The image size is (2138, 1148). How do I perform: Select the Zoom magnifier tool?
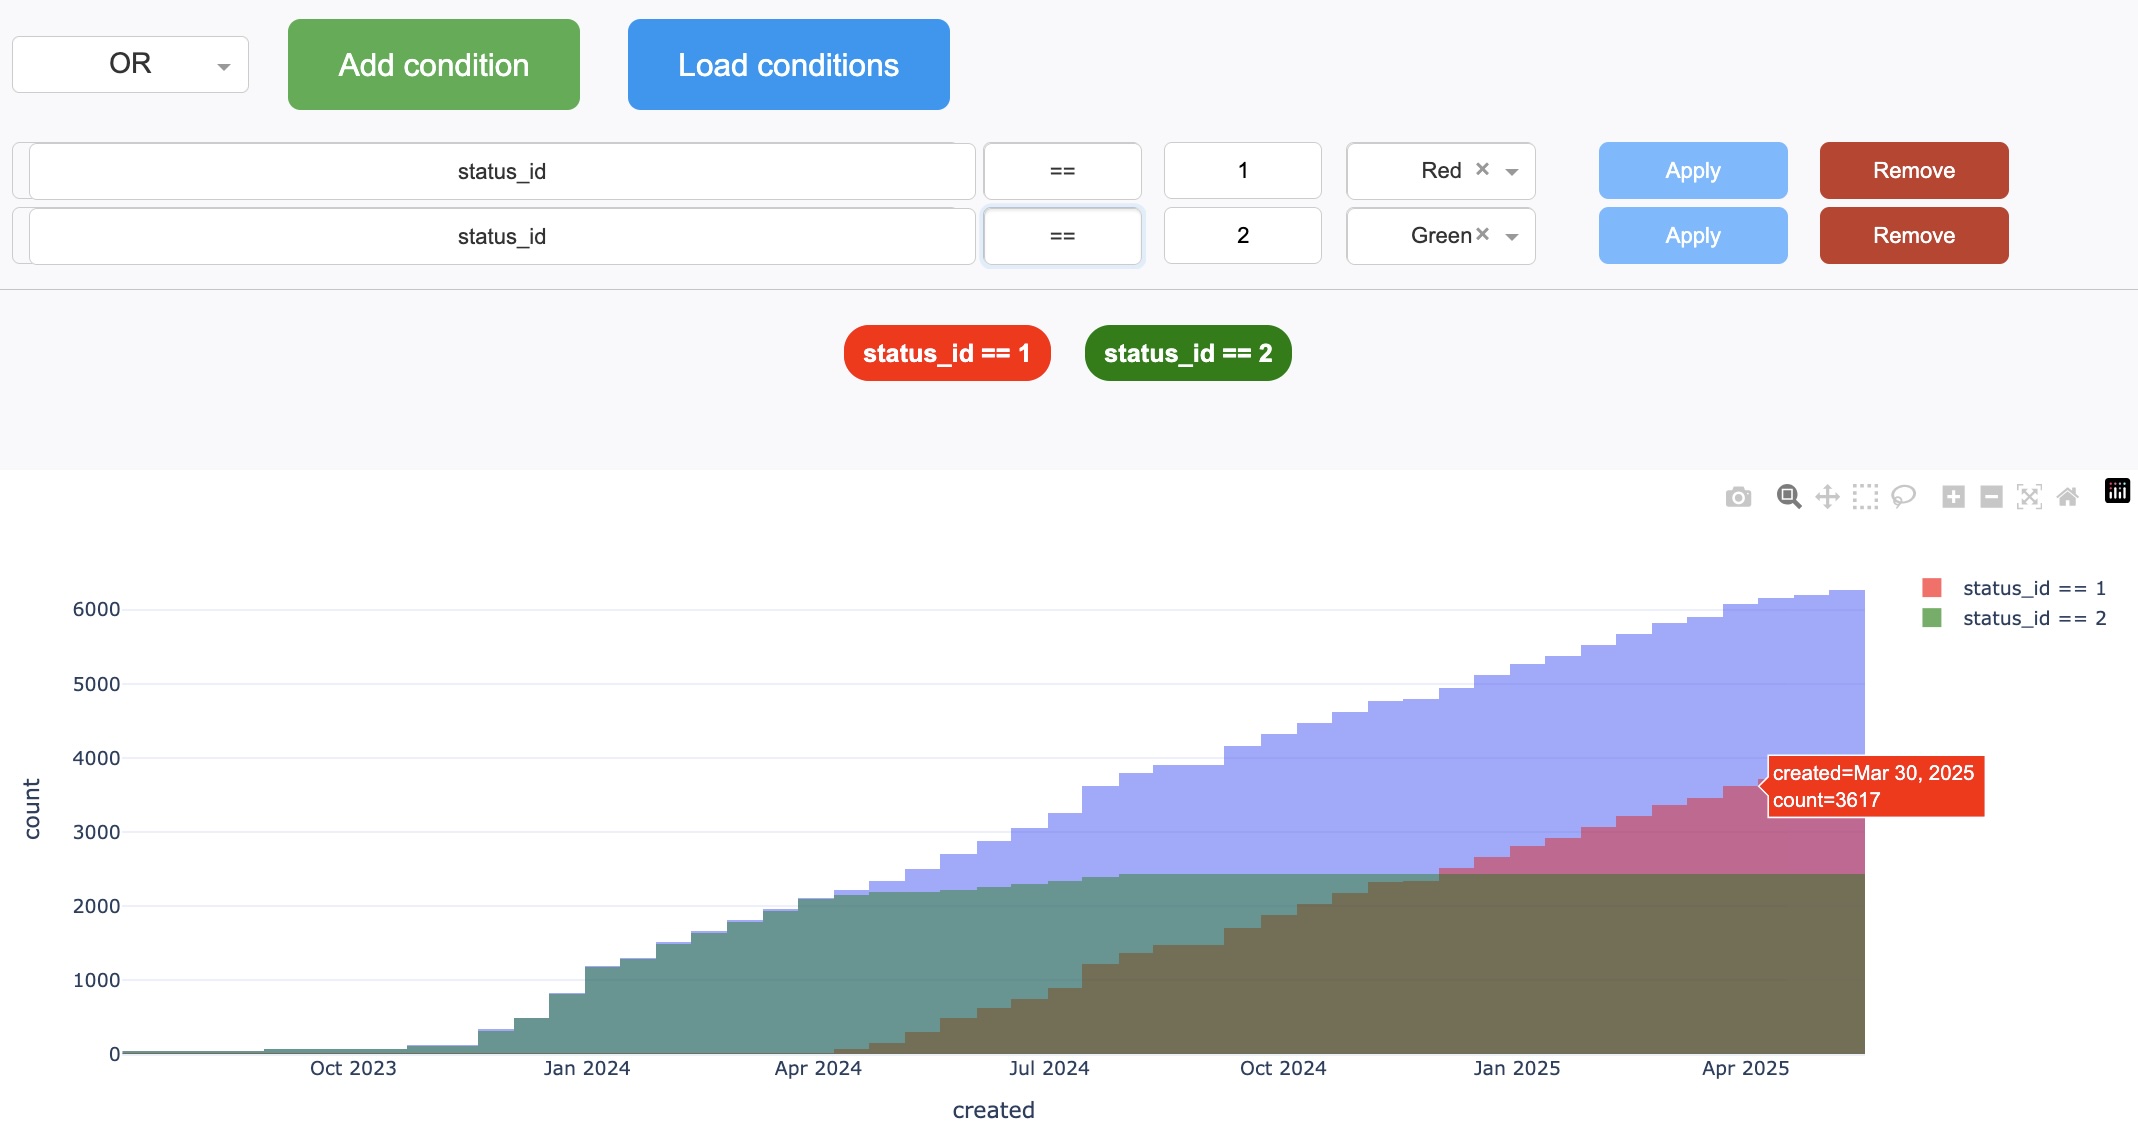(1788, 497)
